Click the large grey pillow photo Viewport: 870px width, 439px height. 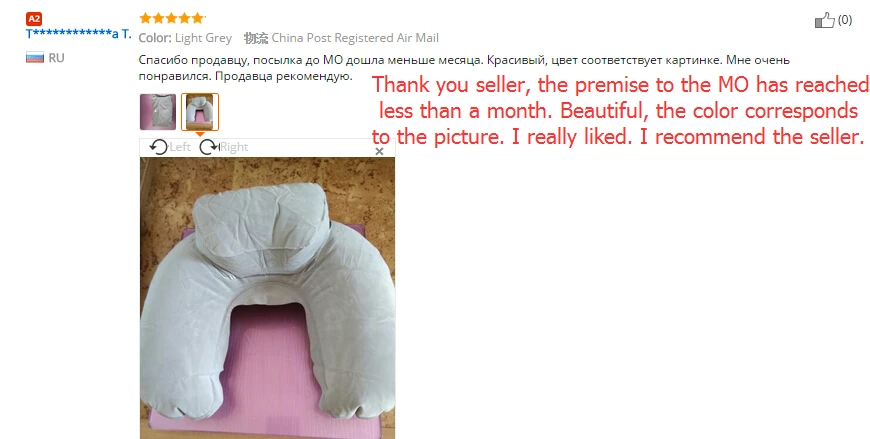click(267, 298)
